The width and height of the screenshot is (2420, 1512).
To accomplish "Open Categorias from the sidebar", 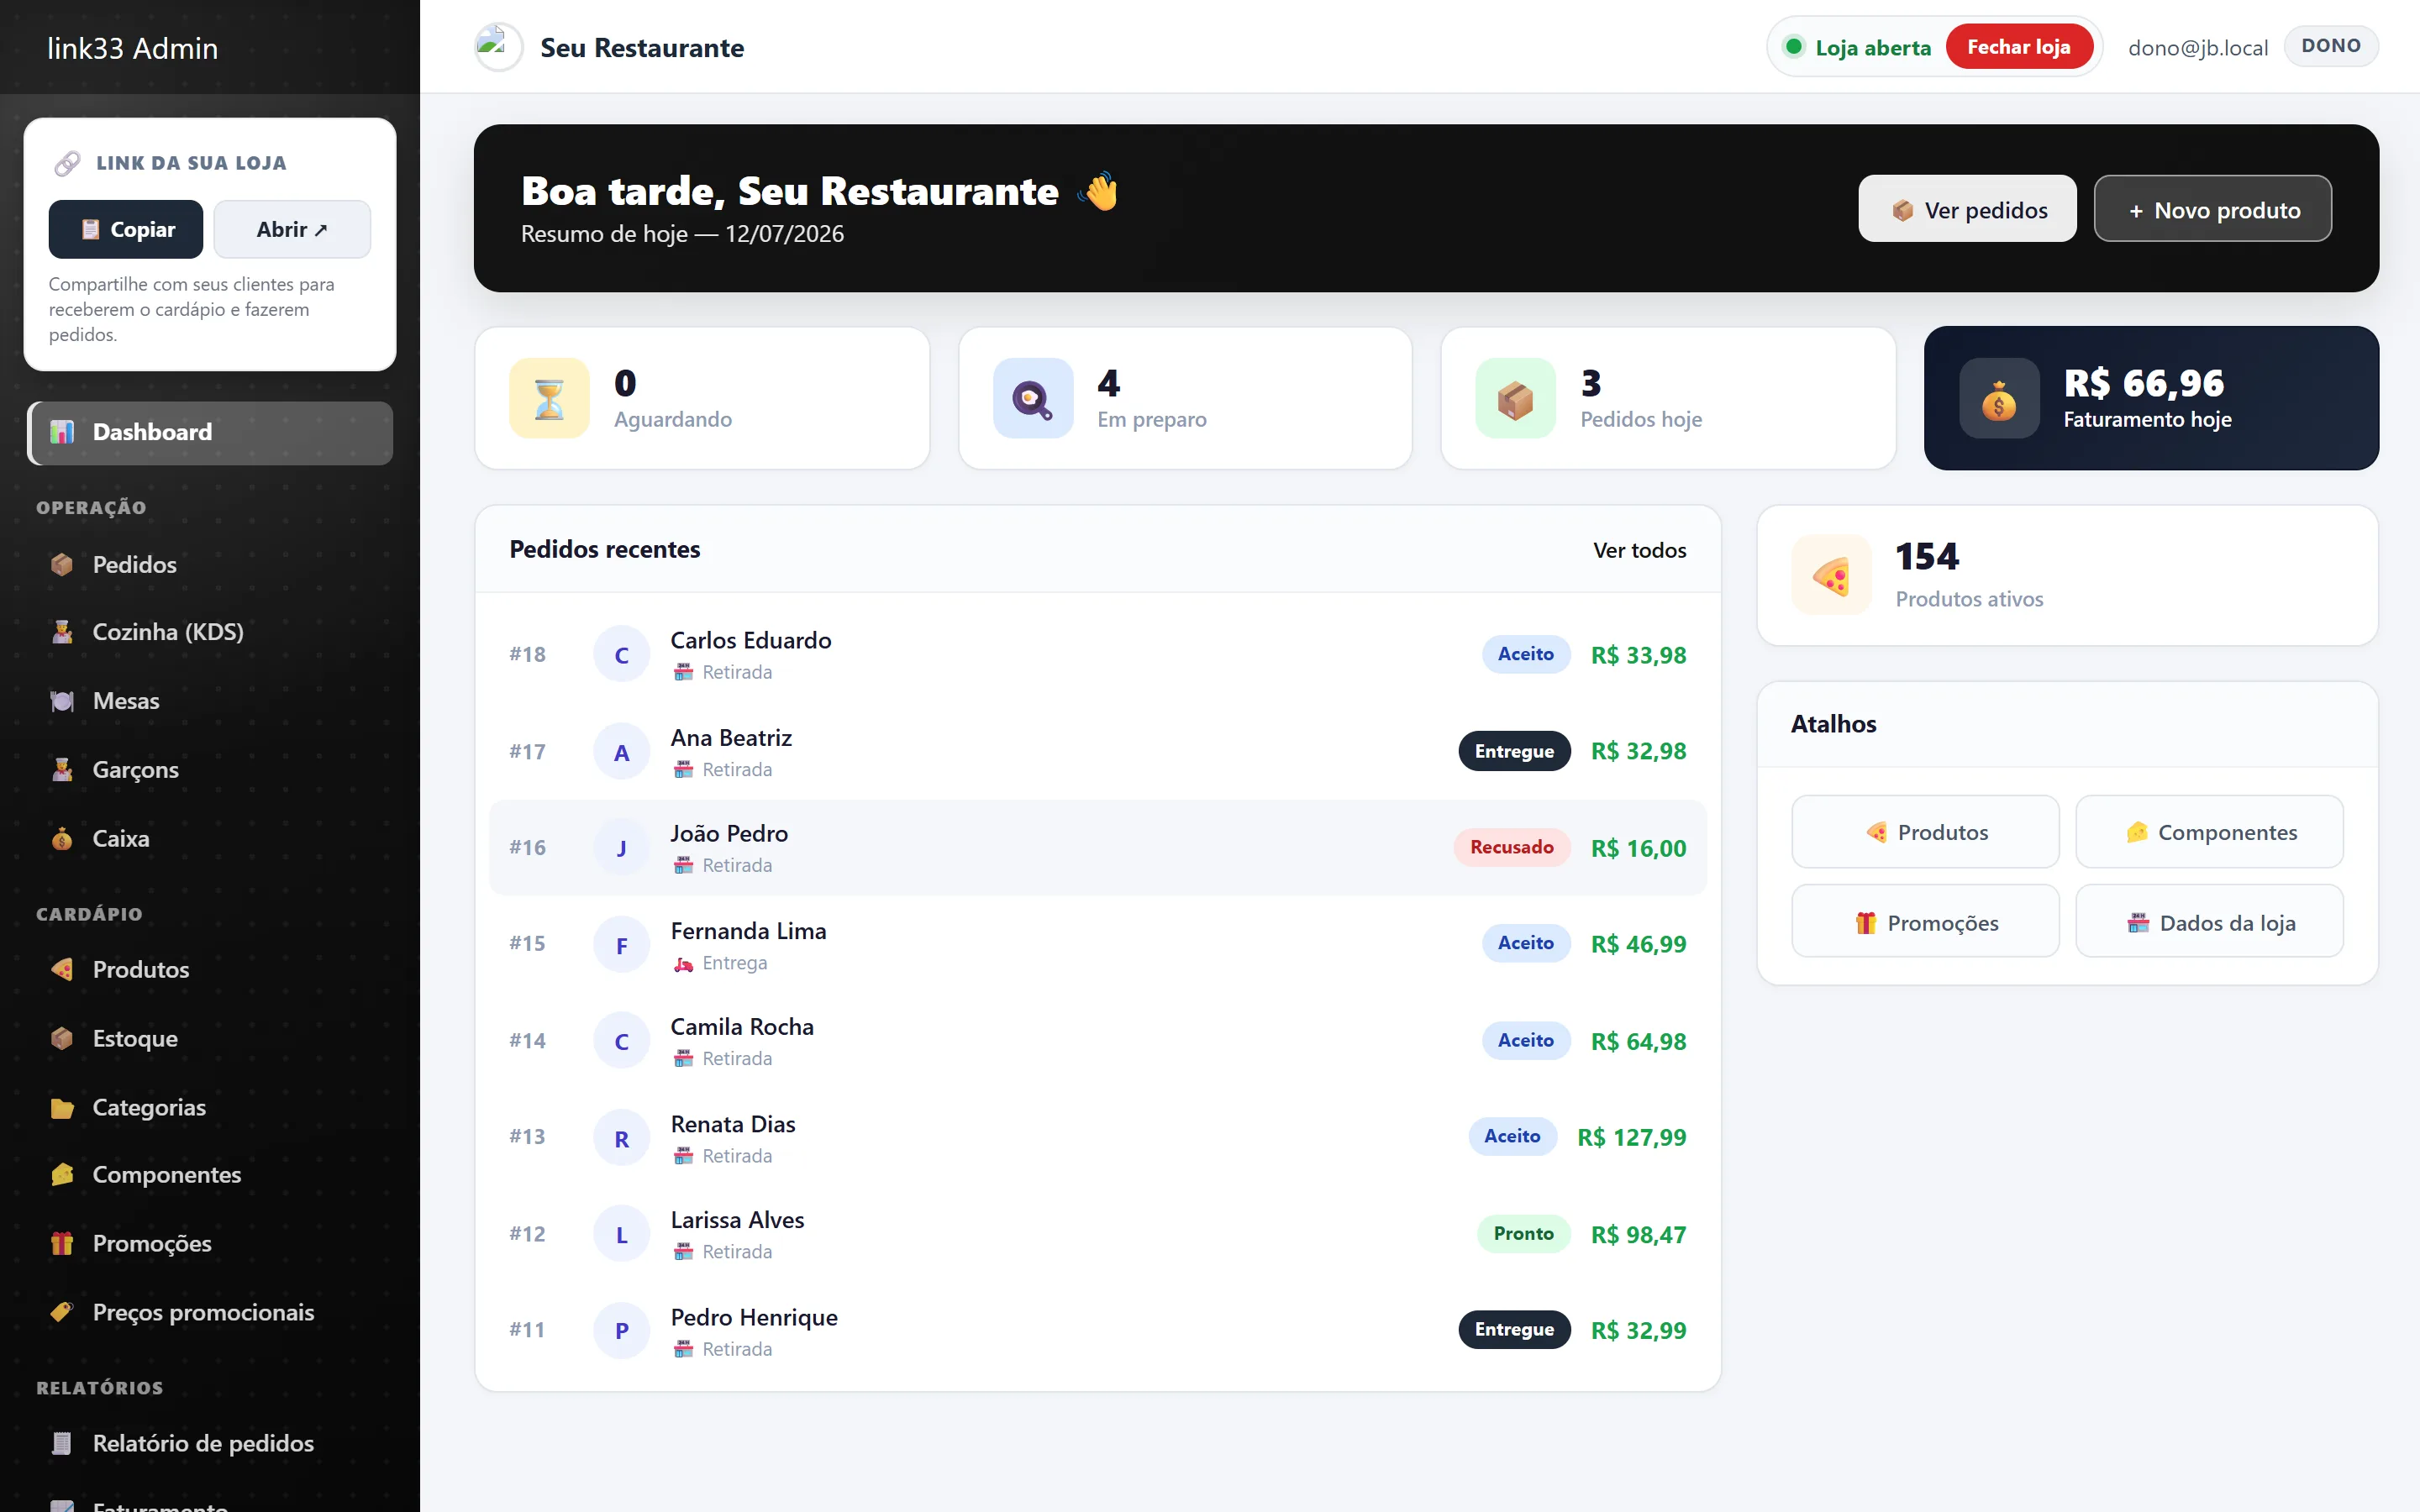I will coord(210,1108).
